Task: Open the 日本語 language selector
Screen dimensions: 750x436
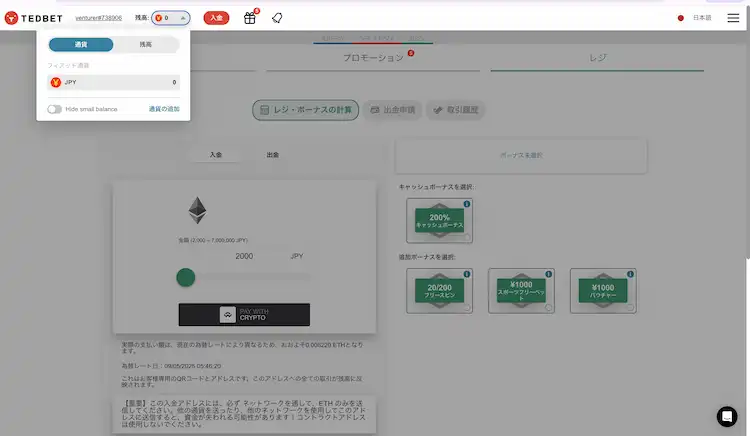Action: click(702, 18)
